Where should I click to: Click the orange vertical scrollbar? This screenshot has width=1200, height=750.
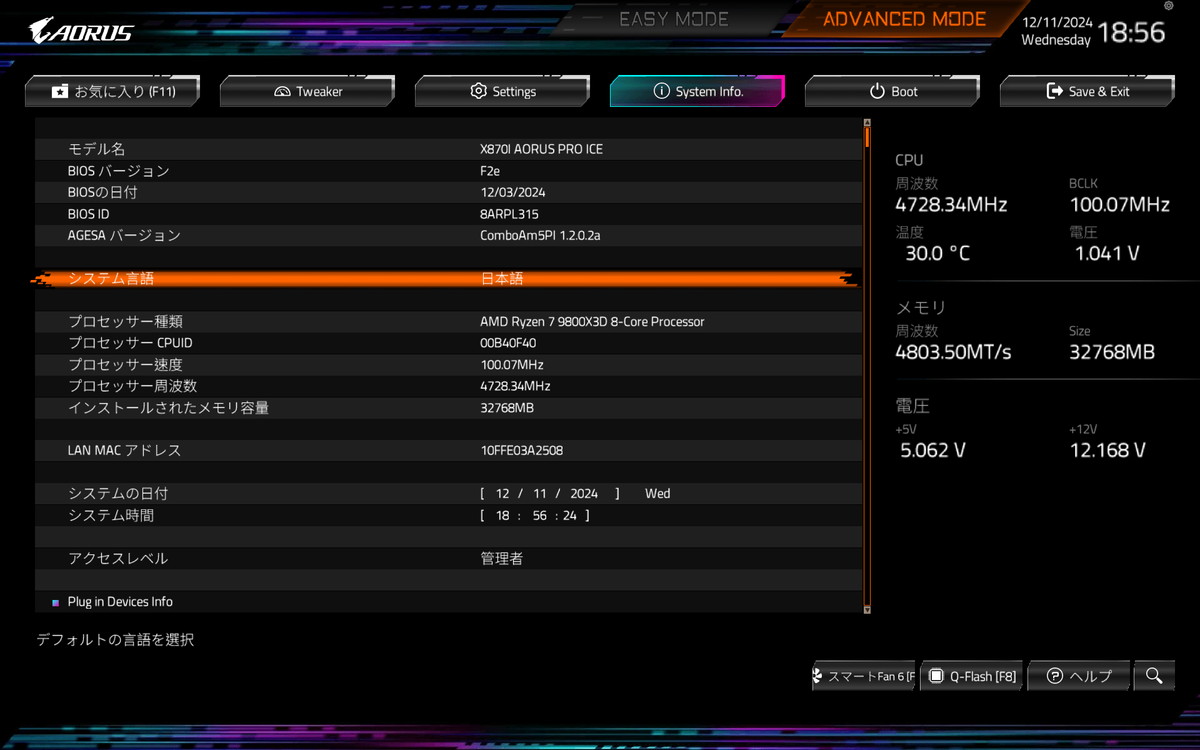[867, 366]
